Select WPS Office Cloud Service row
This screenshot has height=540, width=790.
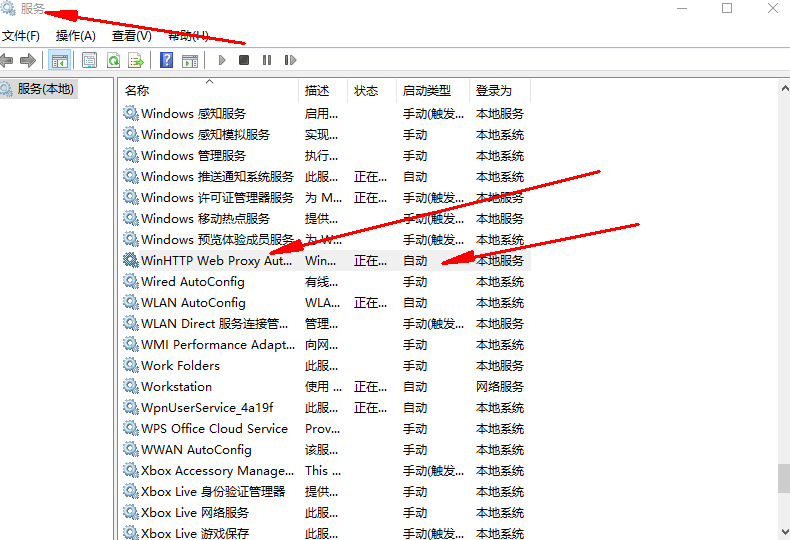click(326, 429)
